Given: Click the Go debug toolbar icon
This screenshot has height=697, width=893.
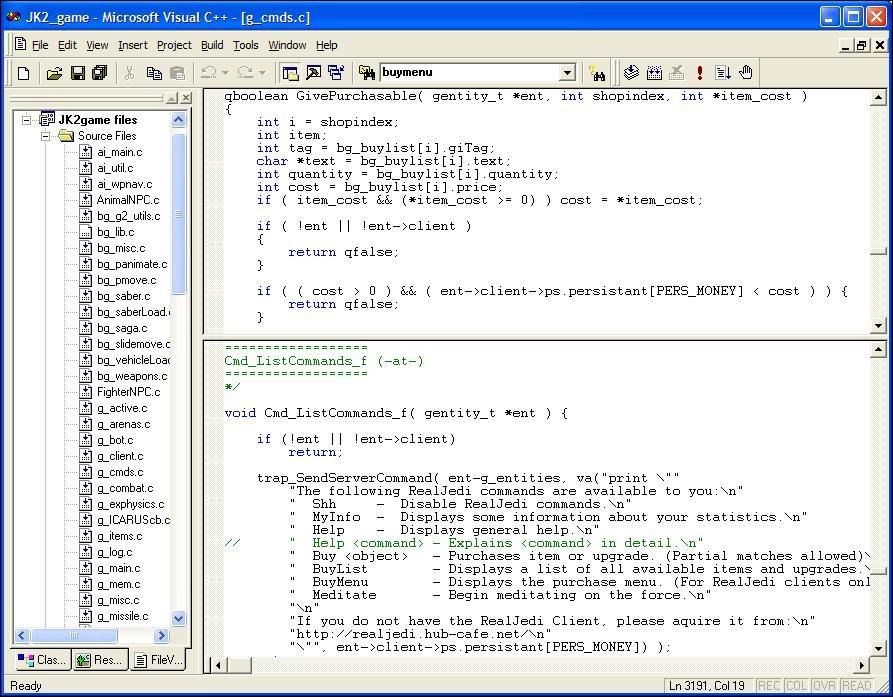Looking at the screenshot, I should 723,73.
